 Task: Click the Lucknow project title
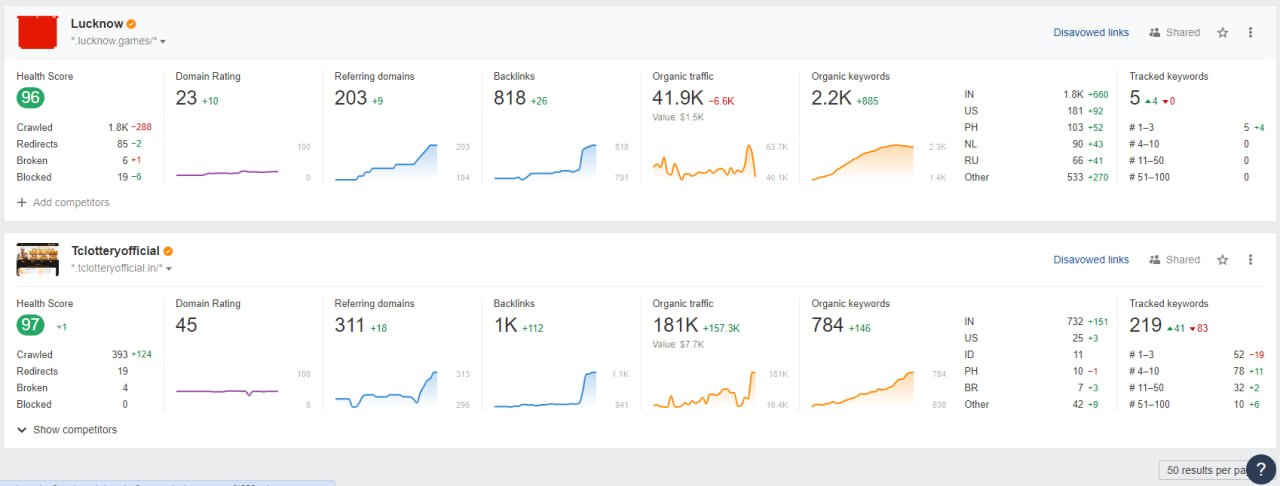pyautogui.click(x=96, y=24)
